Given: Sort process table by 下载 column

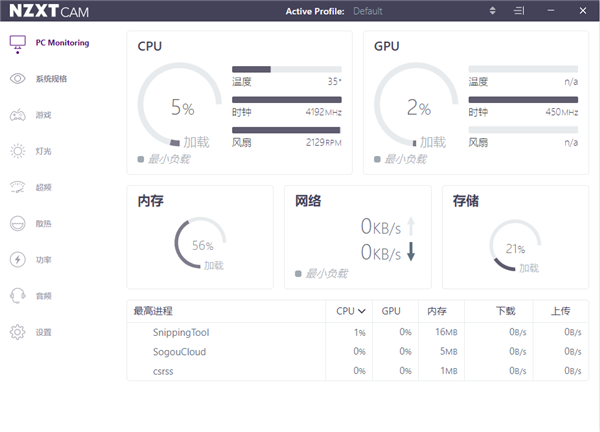Looking at the screenshot, I should pyautogui.click(x=505, y=311).
